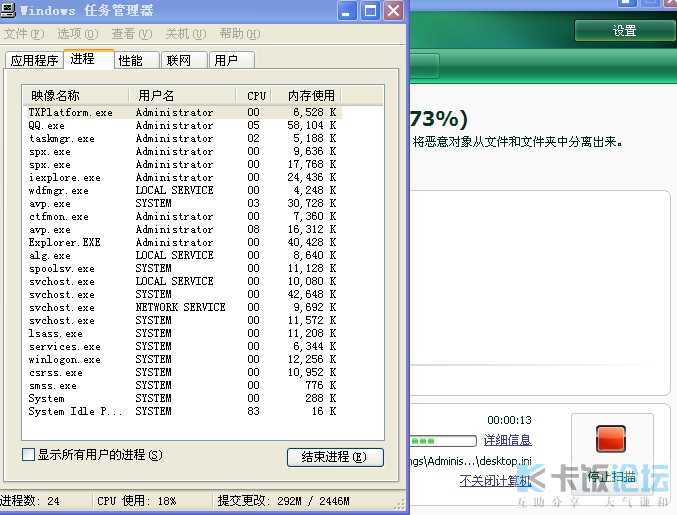Image resolution: width=677 pixels, height=515 pixels.
Task: Select the System Idle Process row
Action: tap(182, 411)
